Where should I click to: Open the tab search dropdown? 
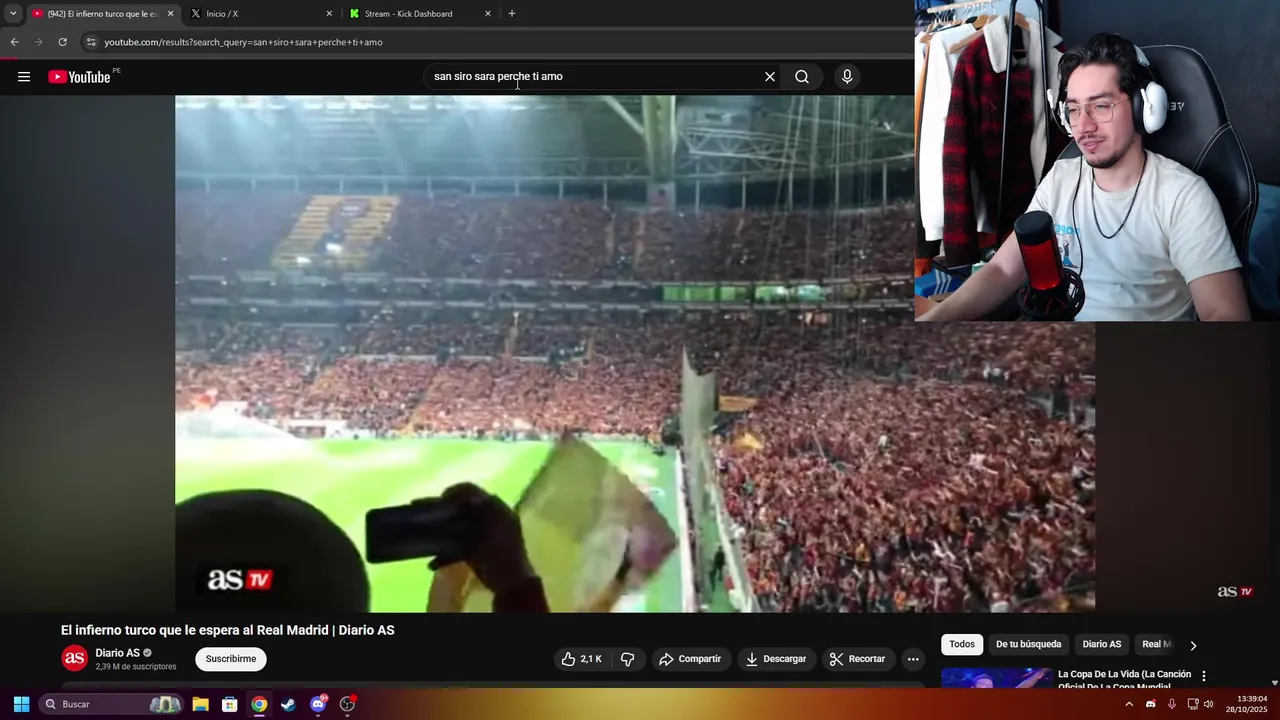pos(13,14)
